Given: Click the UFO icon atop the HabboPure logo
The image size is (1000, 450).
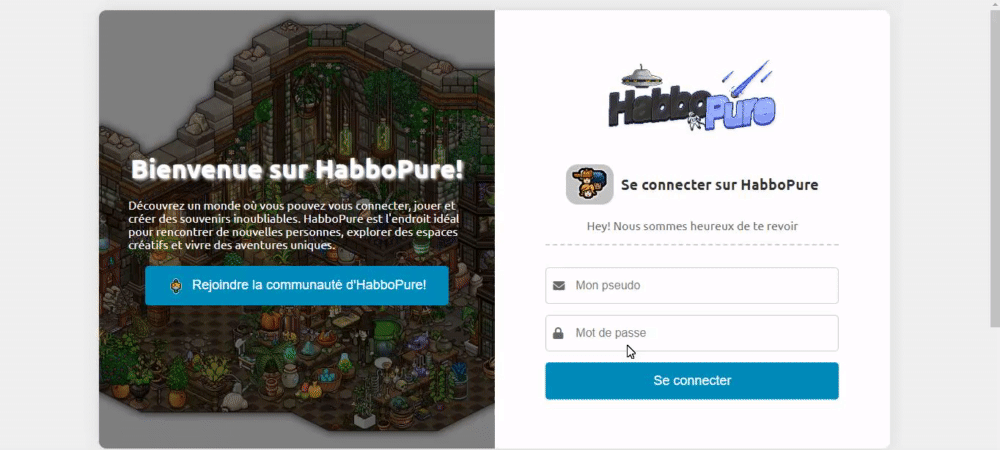Looking at the screenshot, I should (641, 76).
